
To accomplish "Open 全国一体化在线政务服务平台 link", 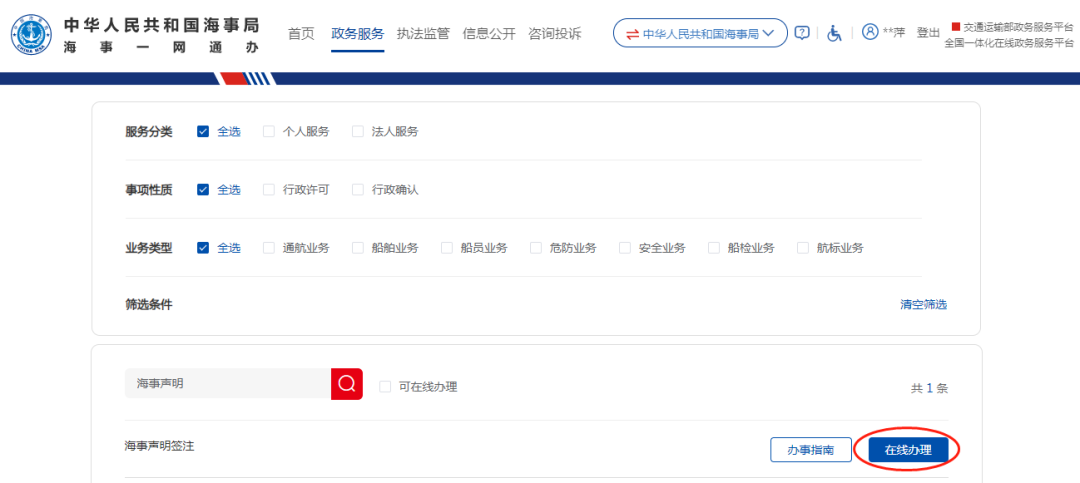I will tap(1009, 43).
